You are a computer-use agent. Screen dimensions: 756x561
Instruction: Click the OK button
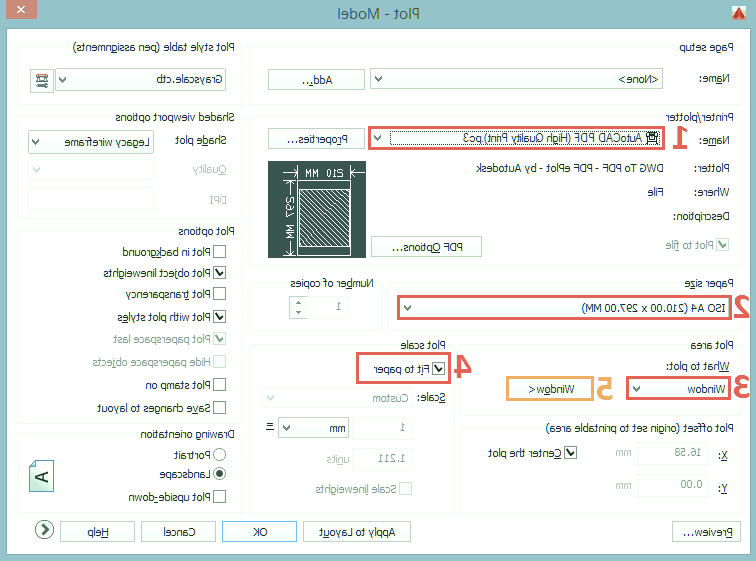259,532
